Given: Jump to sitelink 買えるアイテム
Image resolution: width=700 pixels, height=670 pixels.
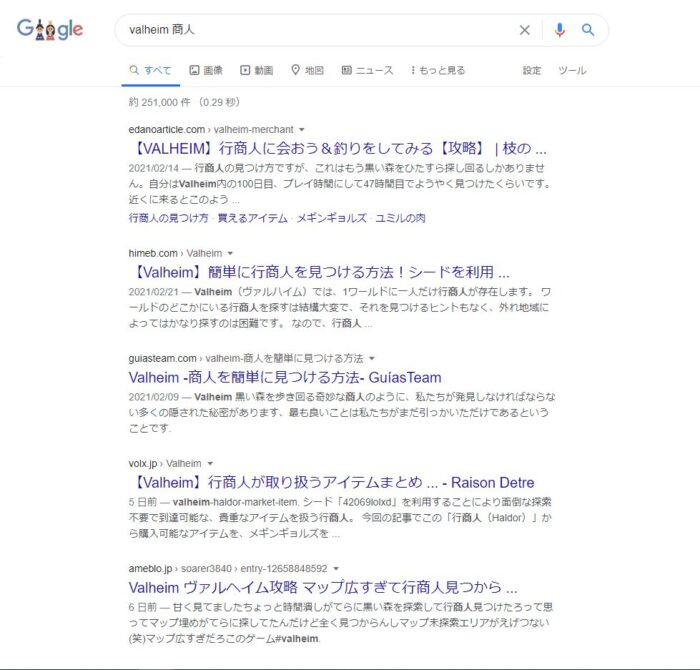Looking at the screenshot, I should coord(253,218).
